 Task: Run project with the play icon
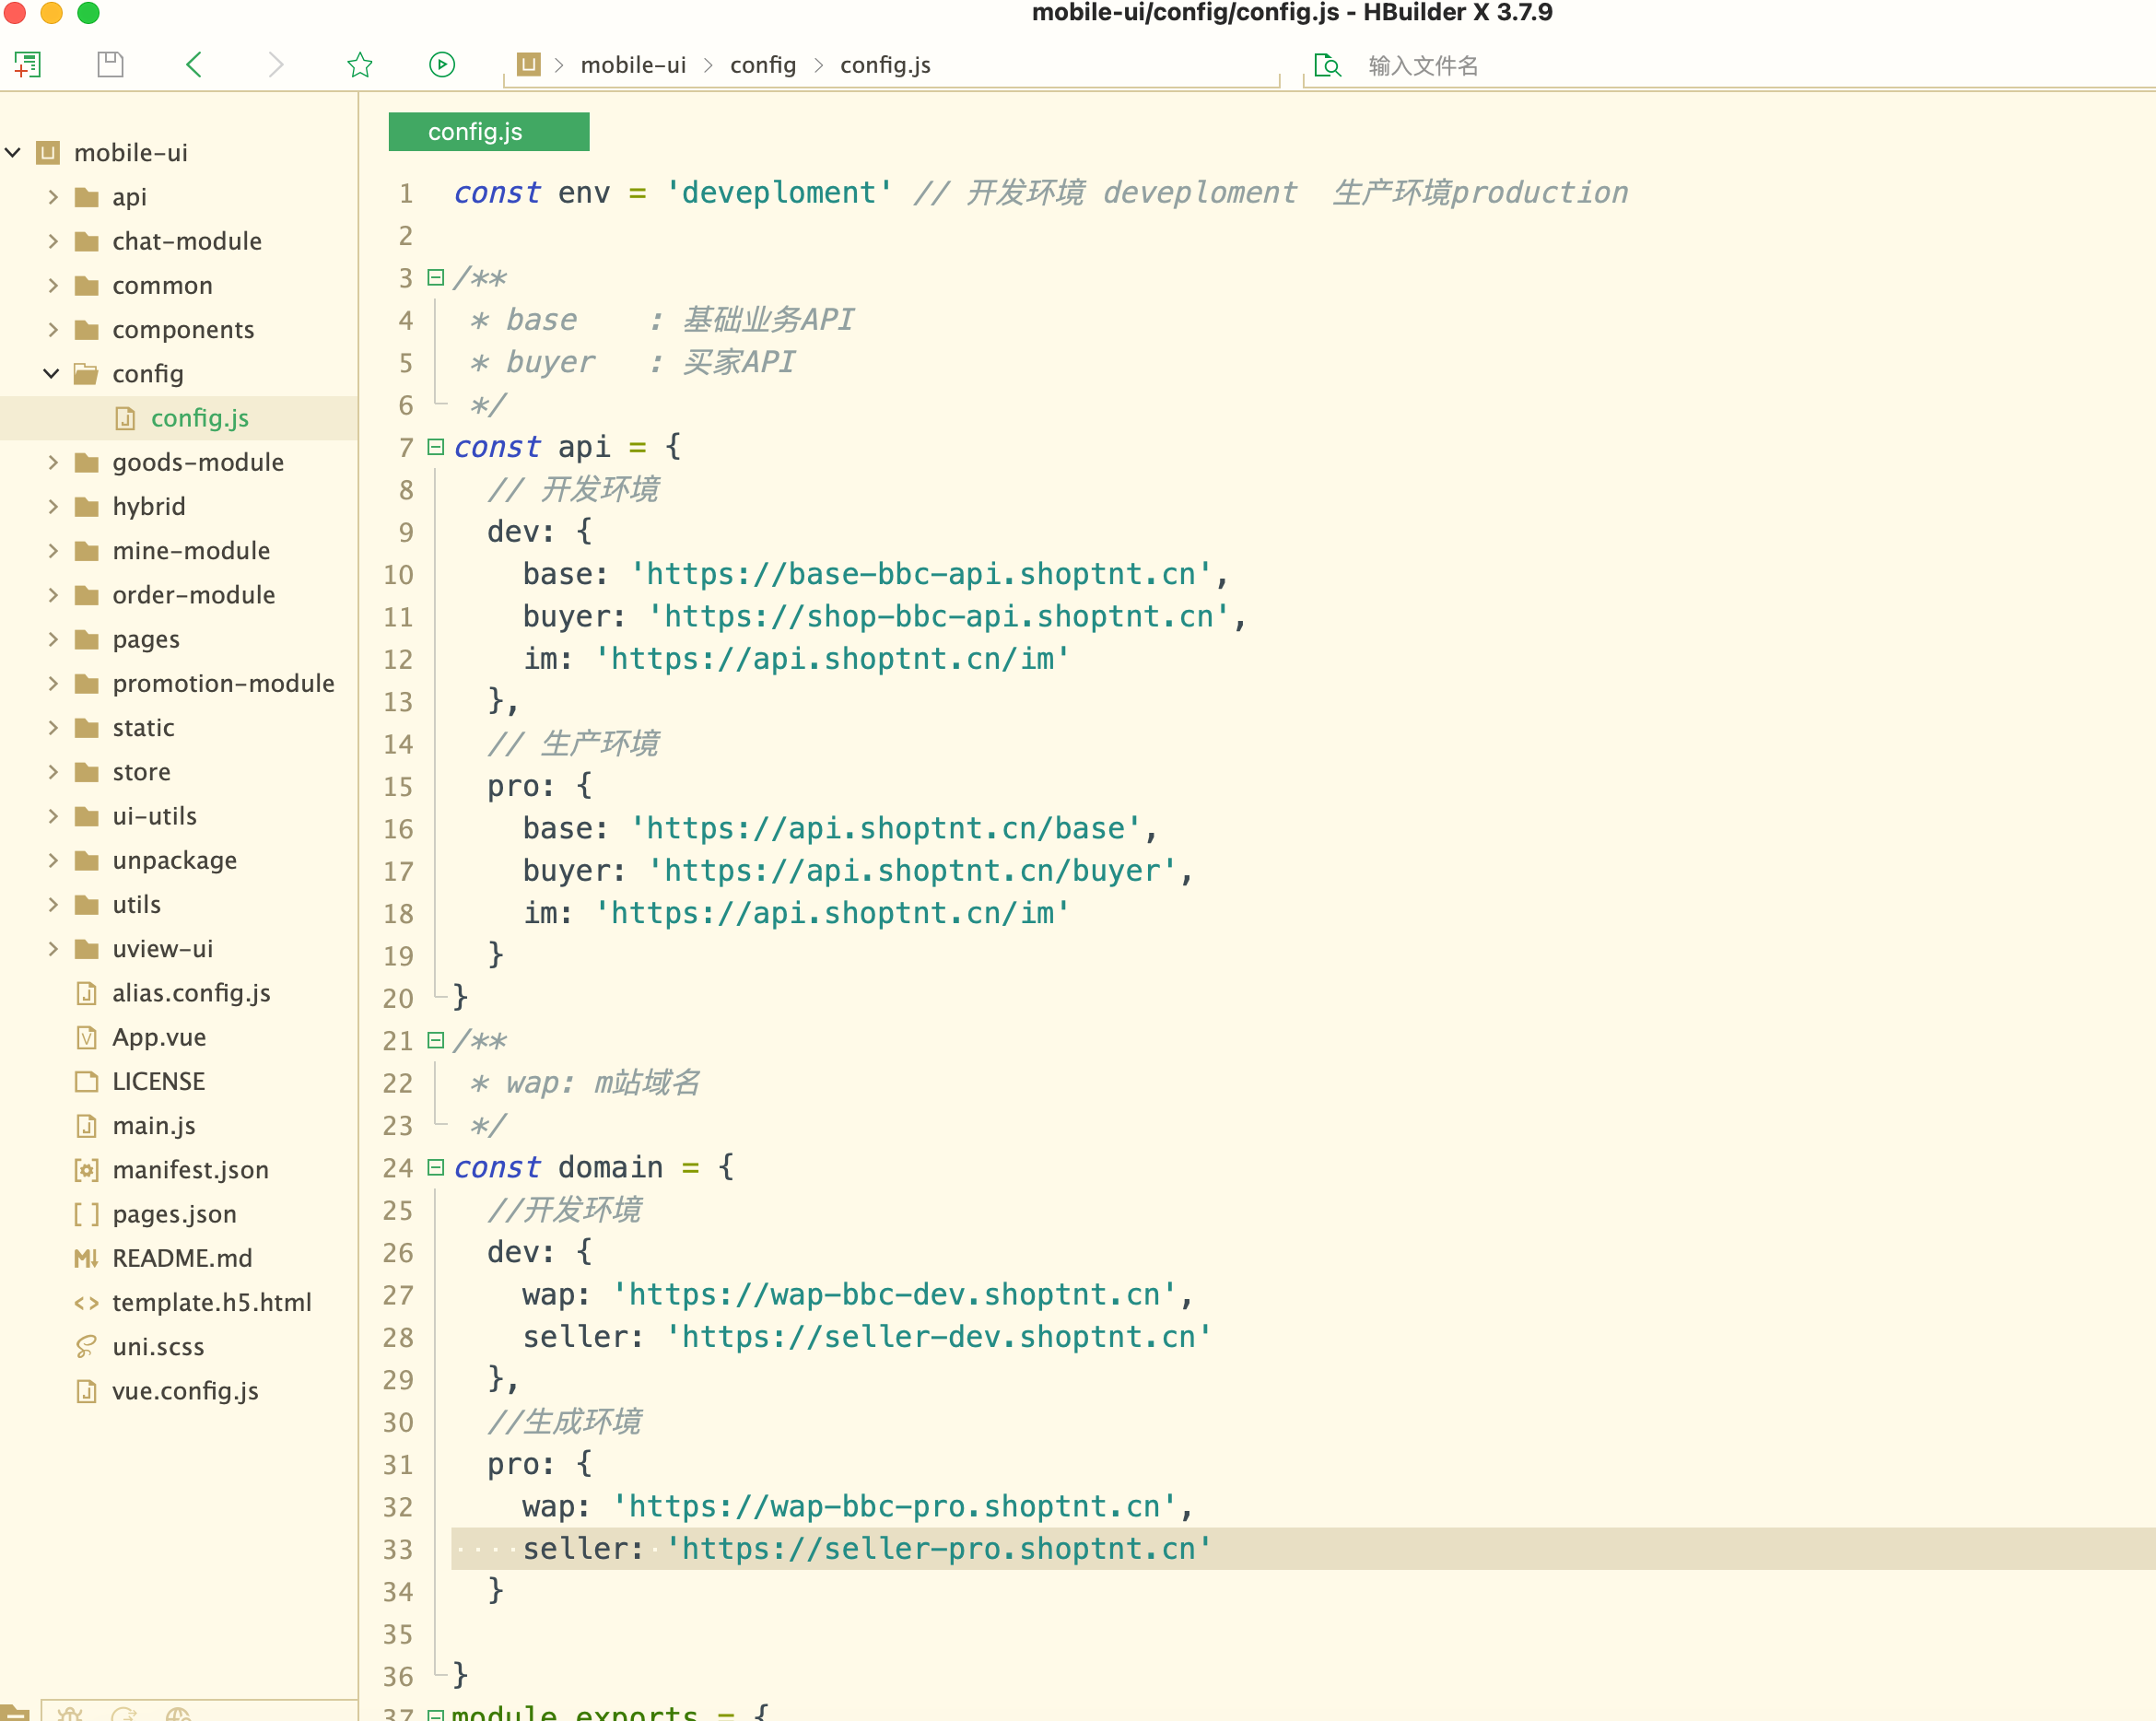pyautogui.click(x=442, y=65)
